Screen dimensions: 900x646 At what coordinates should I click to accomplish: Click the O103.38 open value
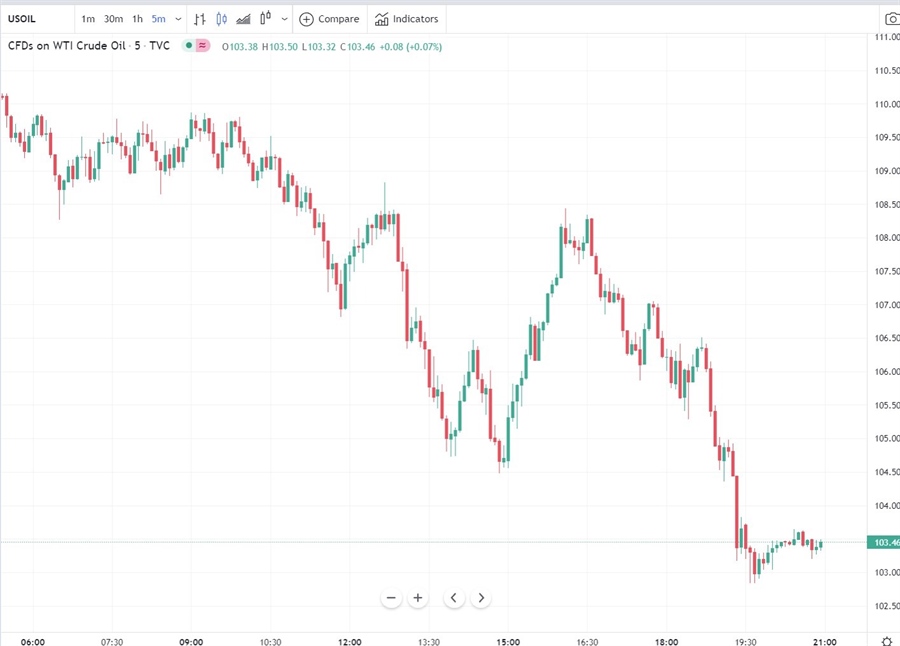pos(240,47)
